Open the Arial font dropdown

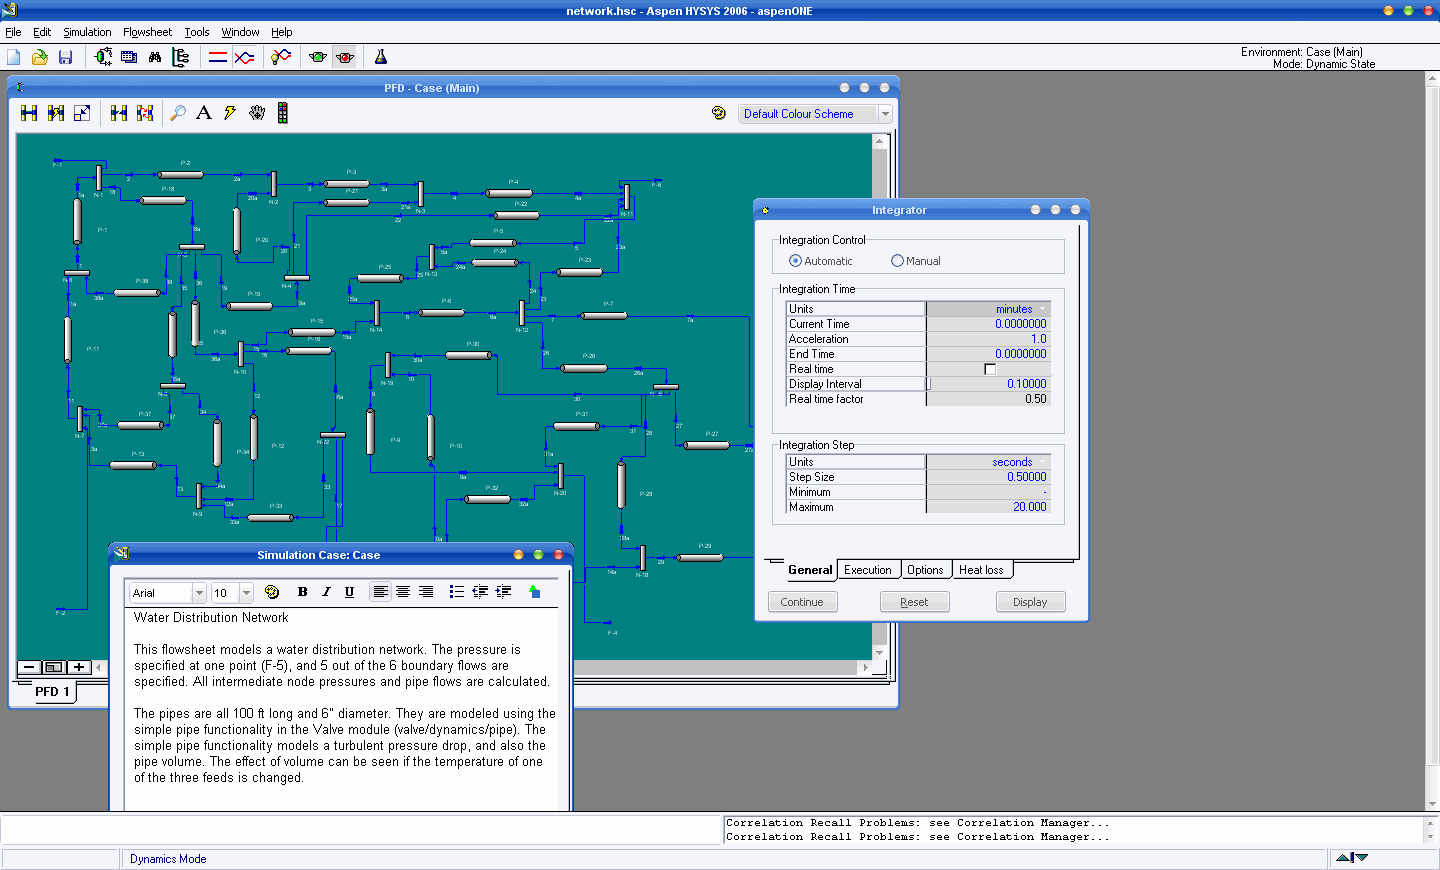point(199,593)
